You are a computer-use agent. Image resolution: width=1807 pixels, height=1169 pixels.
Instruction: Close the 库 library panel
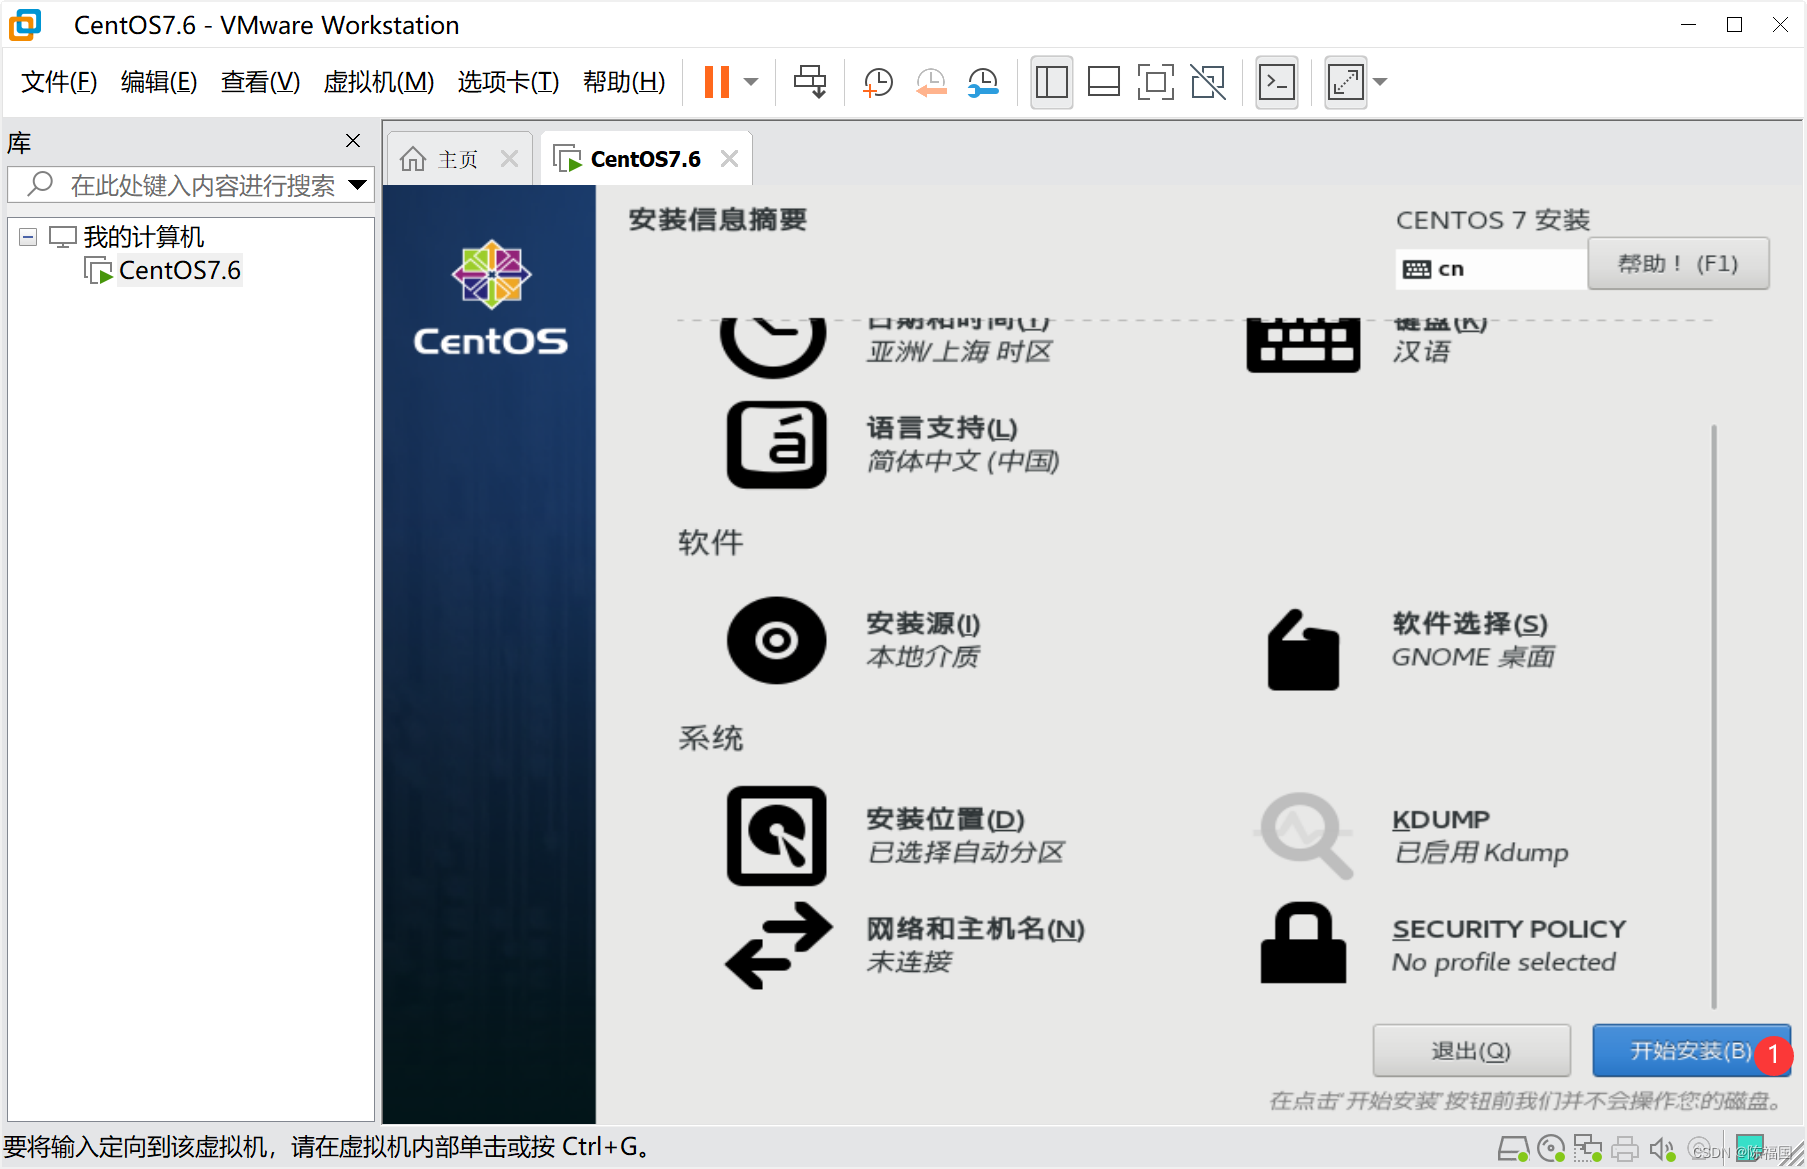coord(353,141)
